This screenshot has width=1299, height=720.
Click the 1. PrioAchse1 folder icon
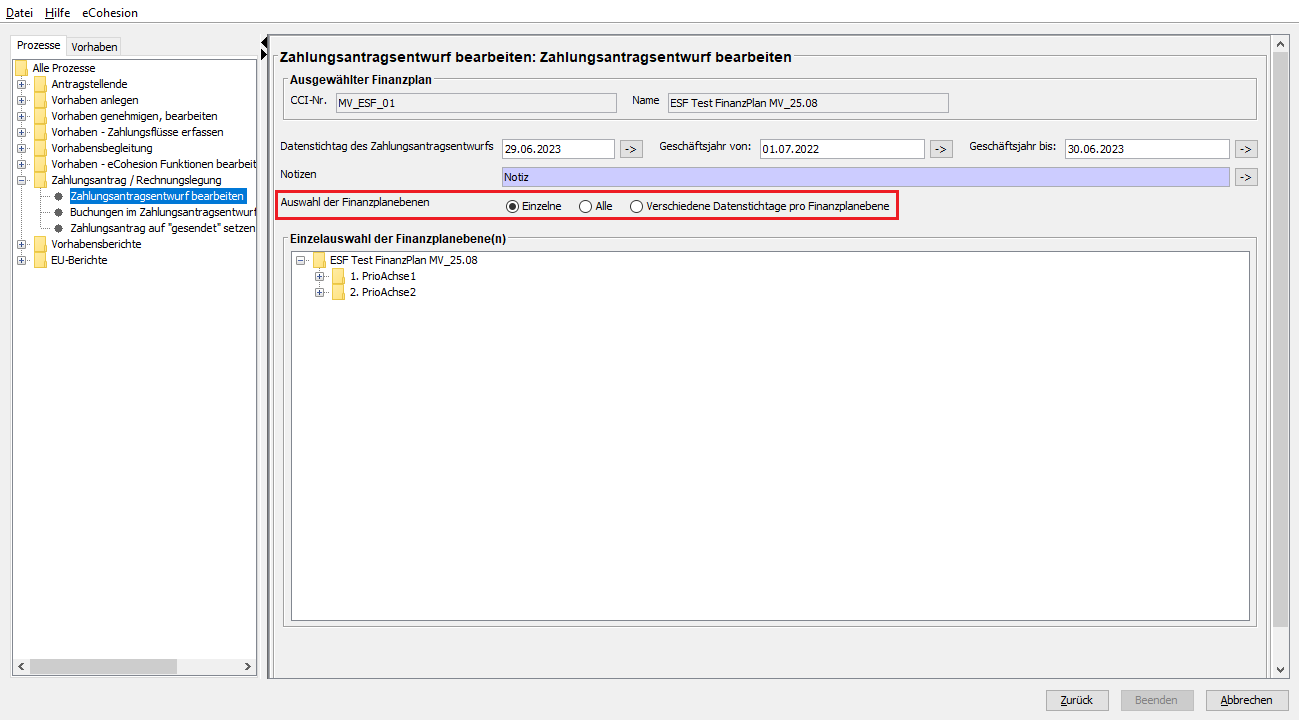338,276
